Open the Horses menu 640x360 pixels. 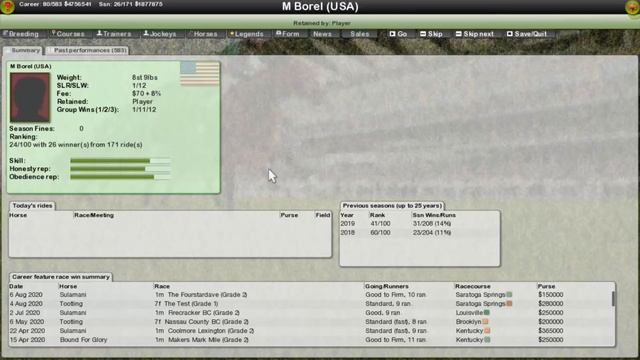(206, 34)
